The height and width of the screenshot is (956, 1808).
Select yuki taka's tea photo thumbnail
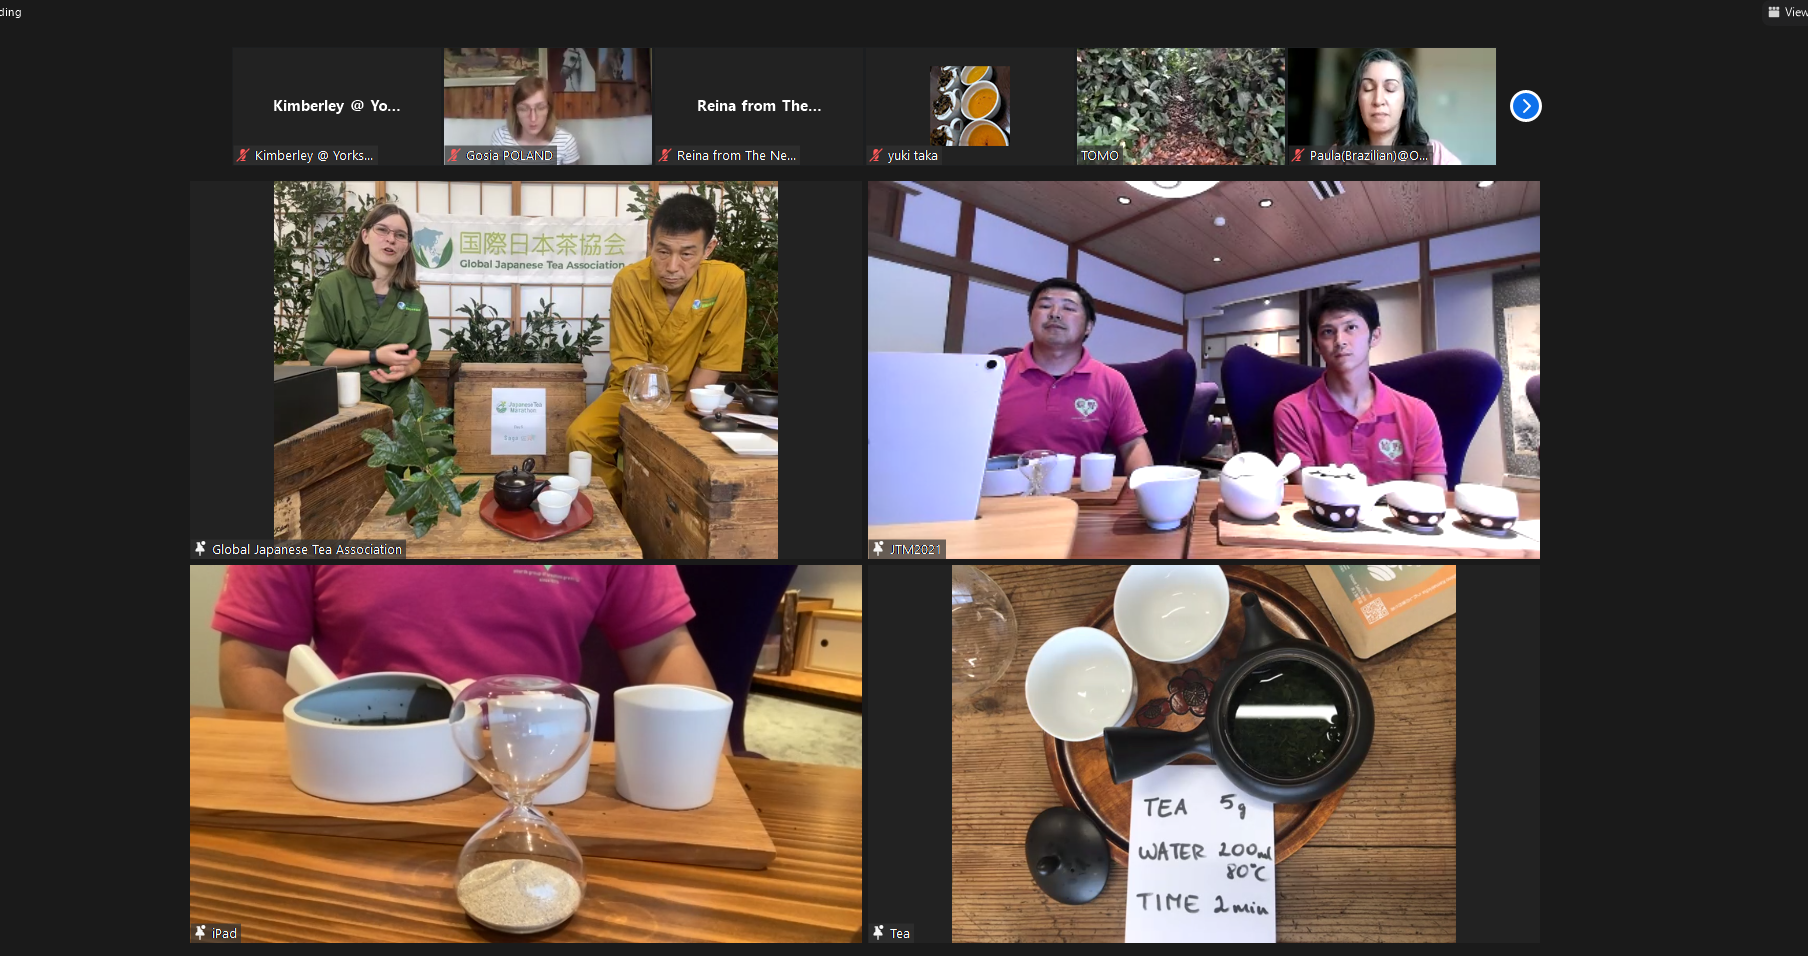(x=968, y=105)
